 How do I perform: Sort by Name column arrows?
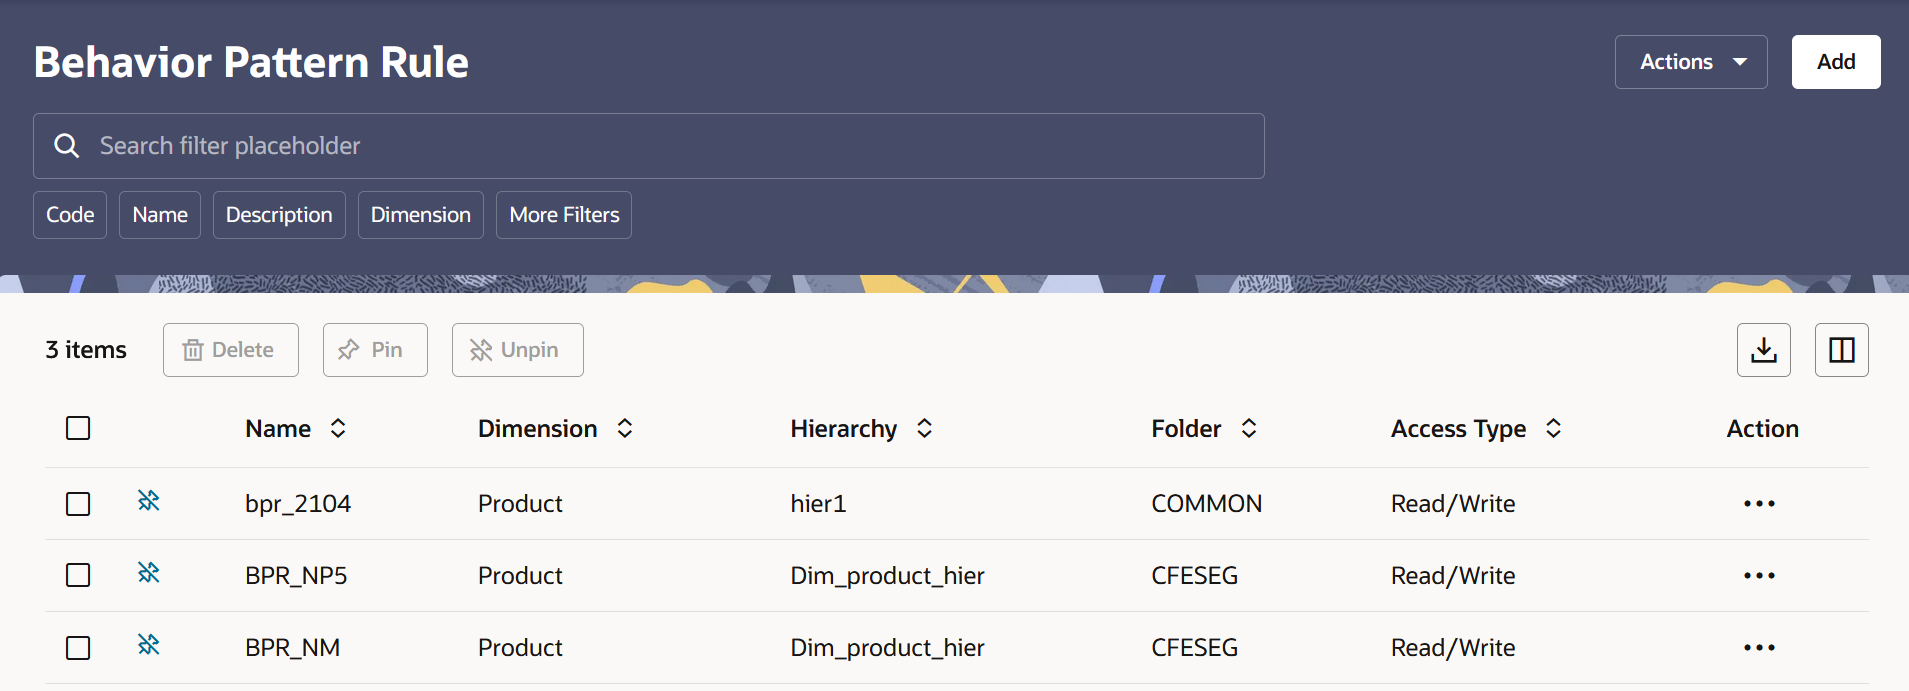338,428
